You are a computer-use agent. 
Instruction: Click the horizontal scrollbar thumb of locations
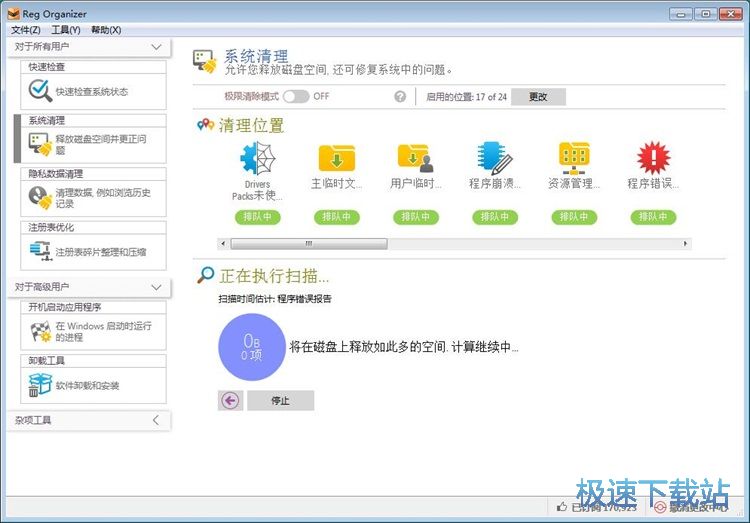coord(309,244)
